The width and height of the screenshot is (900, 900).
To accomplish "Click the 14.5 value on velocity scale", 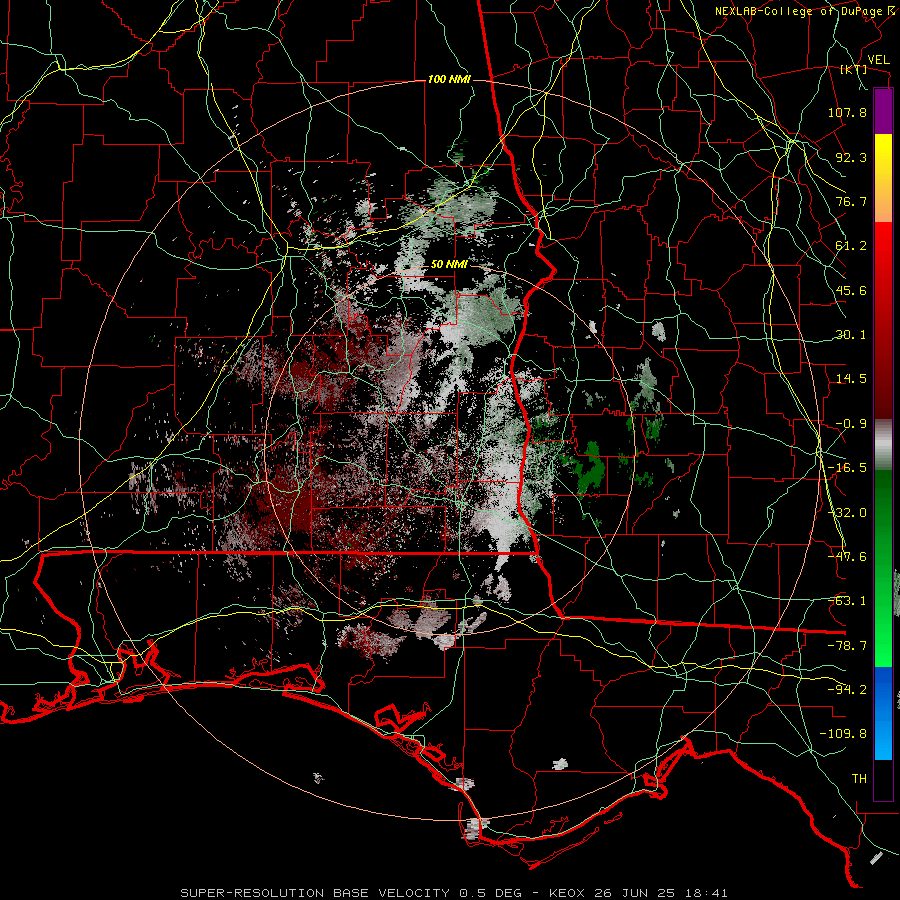I will [x=851, y=379].
